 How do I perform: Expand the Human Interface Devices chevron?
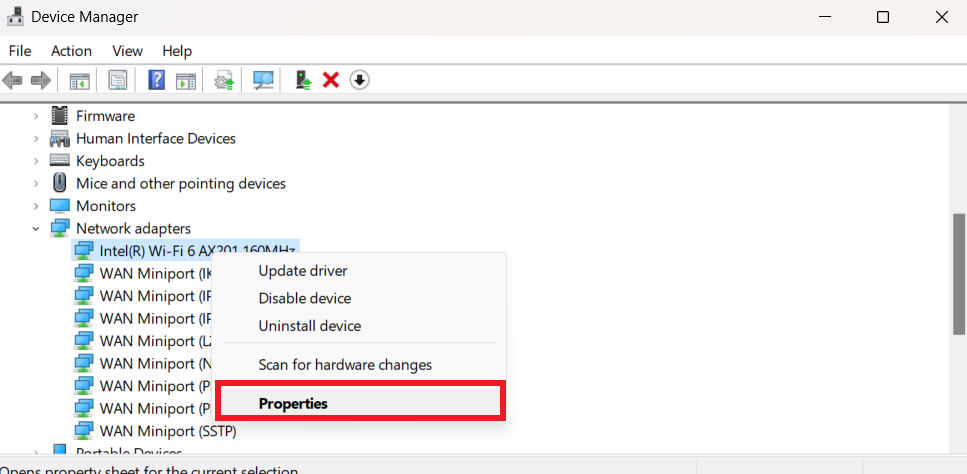[36, 139]
